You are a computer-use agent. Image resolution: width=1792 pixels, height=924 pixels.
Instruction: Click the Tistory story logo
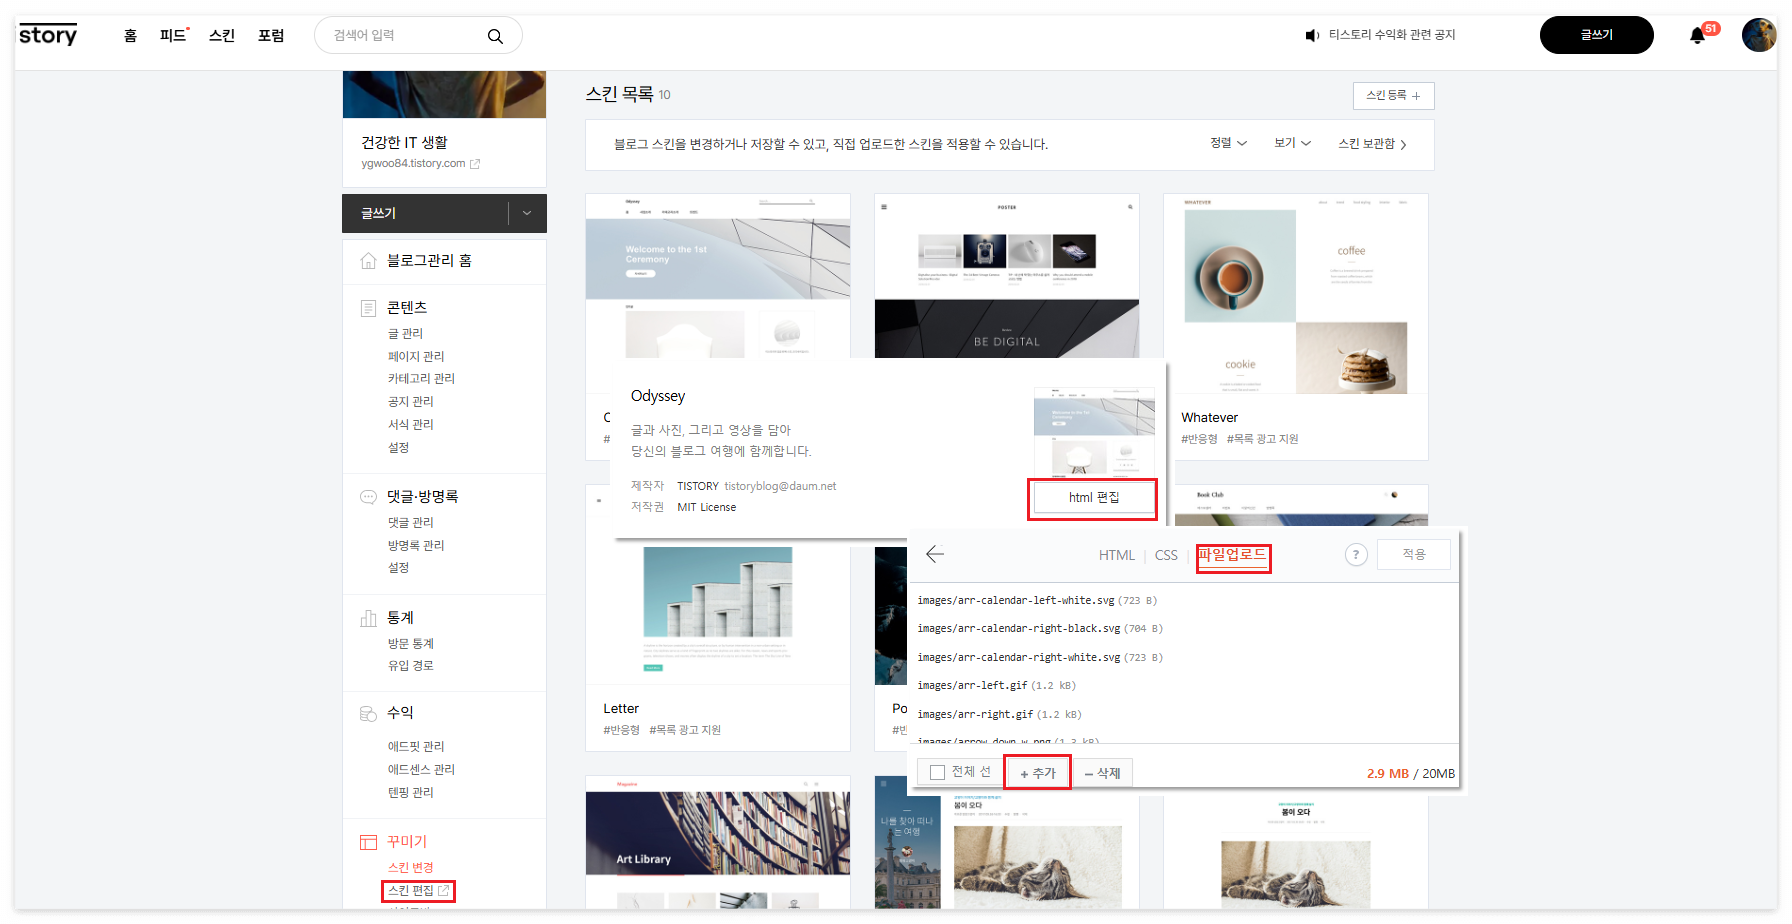click(x=48, y=35)
